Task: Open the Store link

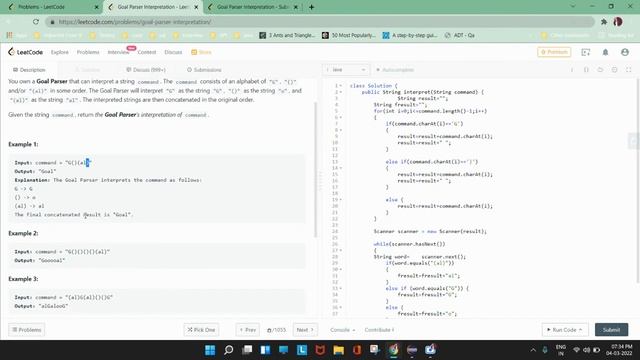Action: (x=201, y=52)
